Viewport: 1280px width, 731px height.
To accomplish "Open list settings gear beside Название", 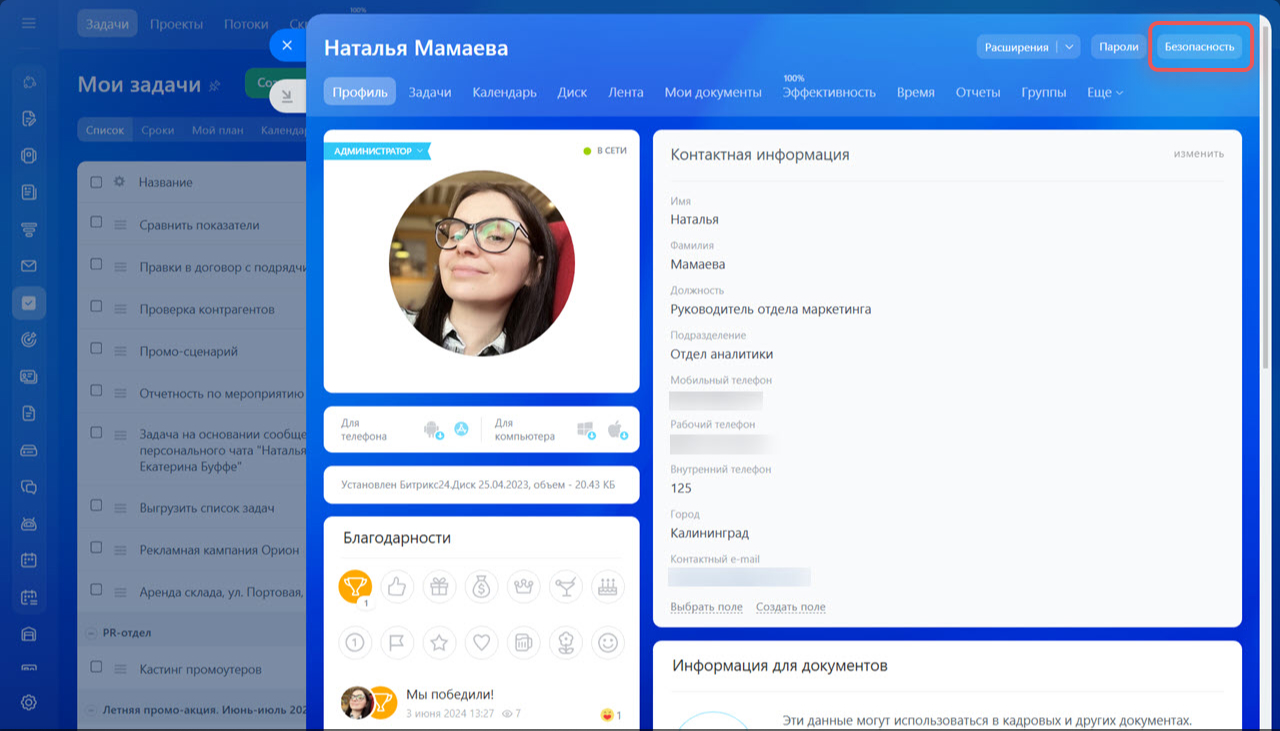I will click(120, 182).
